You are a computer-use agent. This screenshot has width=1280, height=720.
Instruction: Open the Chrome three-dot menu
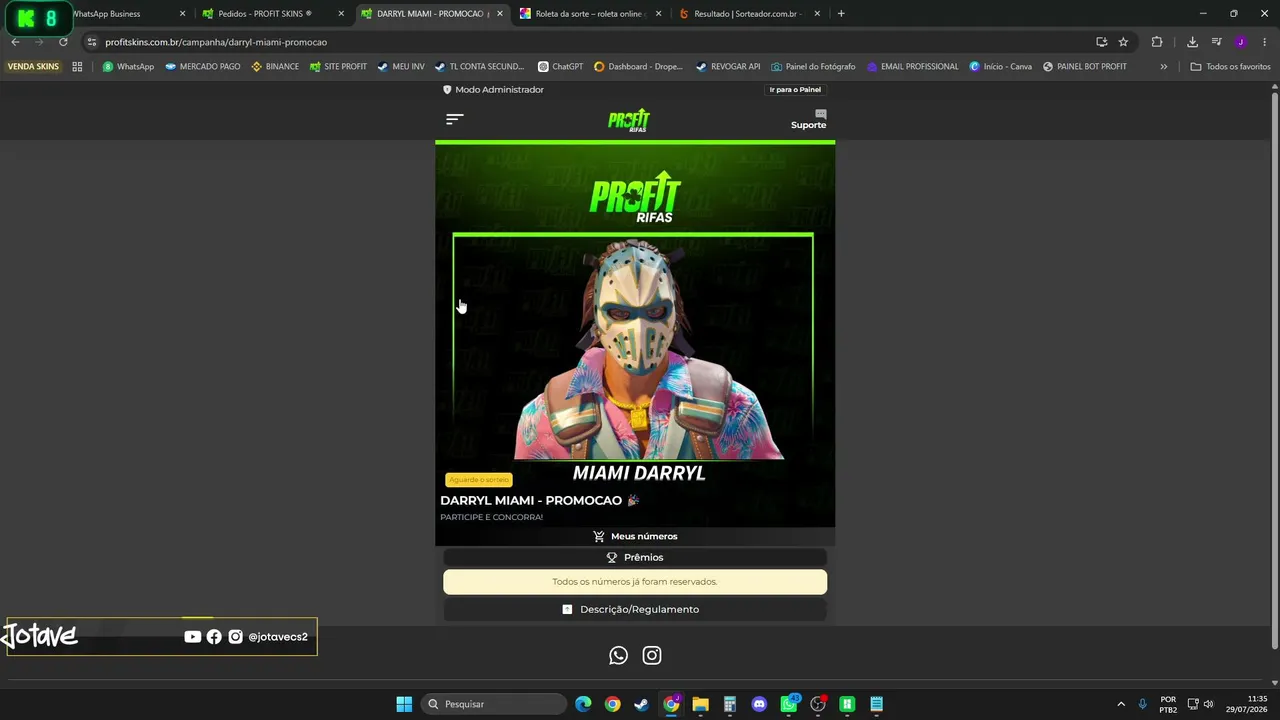coord(1265,42)
